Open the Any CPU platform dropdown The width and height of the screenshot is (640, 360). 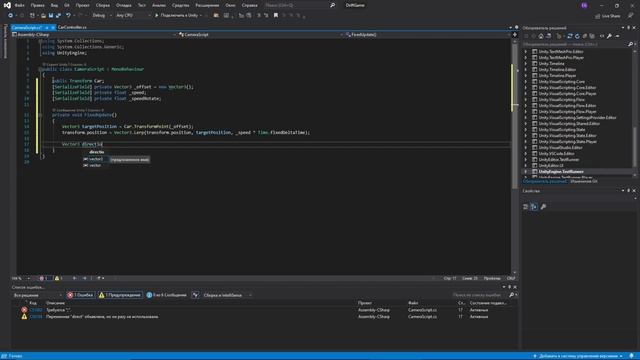pos(133,16)
